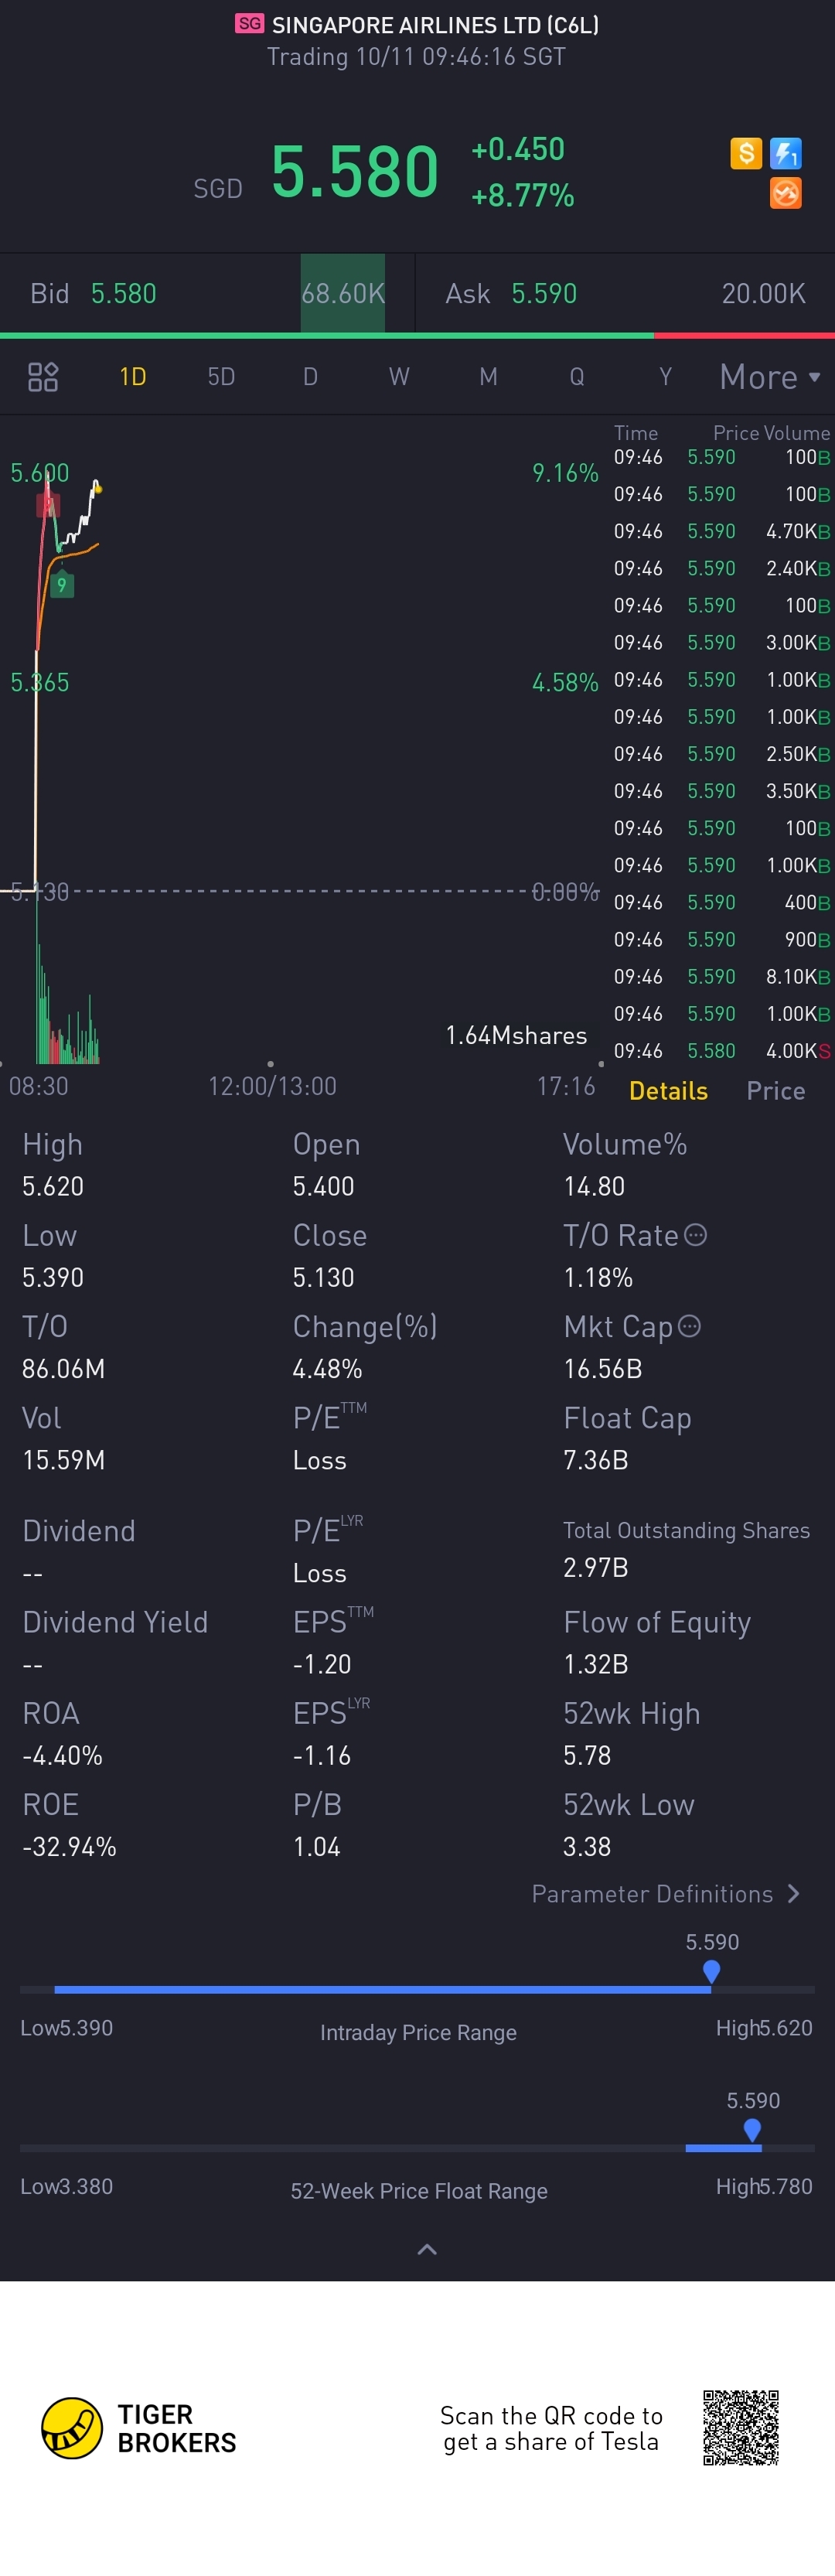Tap the green number 9 chart marker
835x2576 pixels.
(62, 584)
